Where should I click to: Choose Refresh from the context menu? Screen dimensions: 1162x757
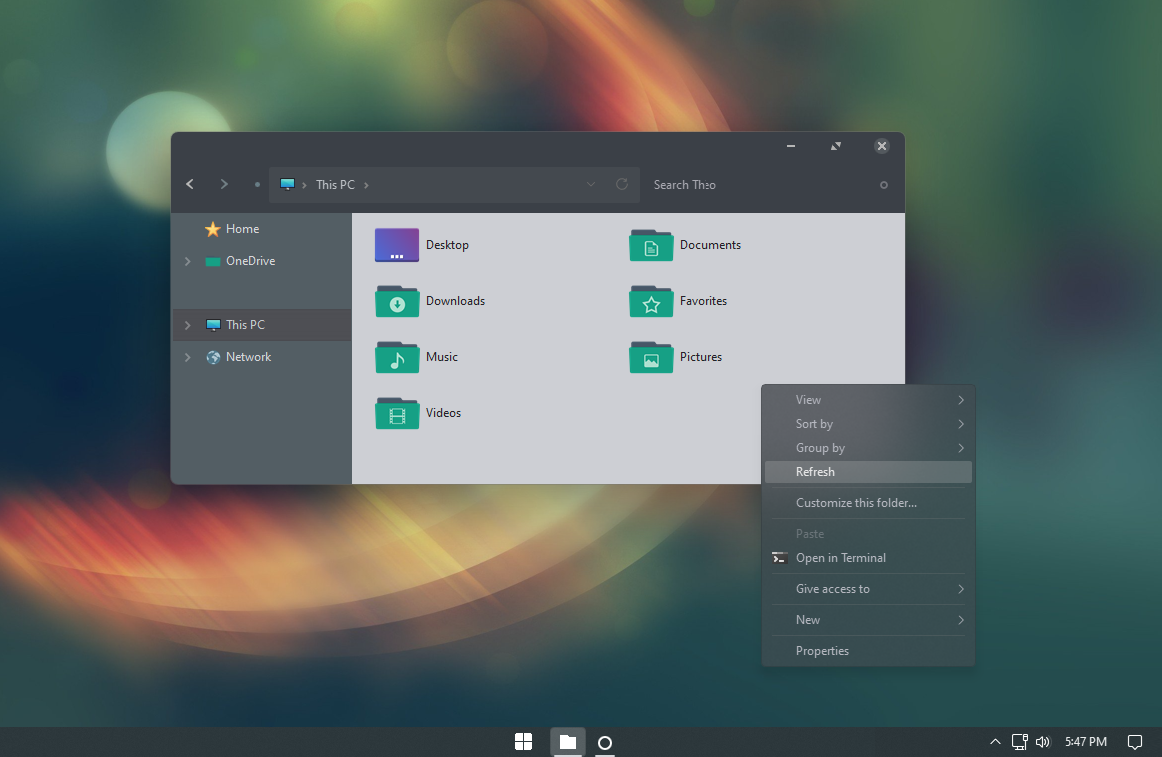tap(869, 472)
